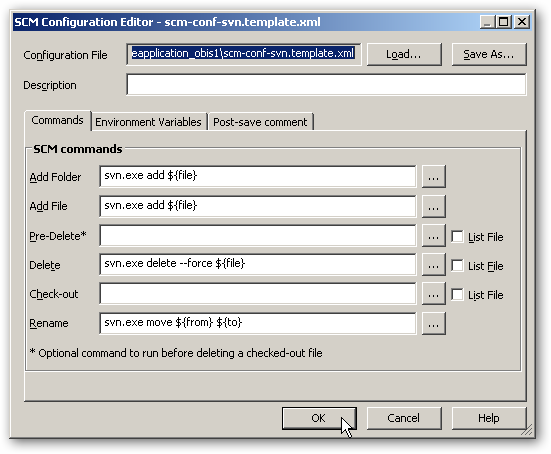This screenshot has width=551, height=454.
Task: Click the Check-out label
Action: pyautogui.click(x=54, y=294)
